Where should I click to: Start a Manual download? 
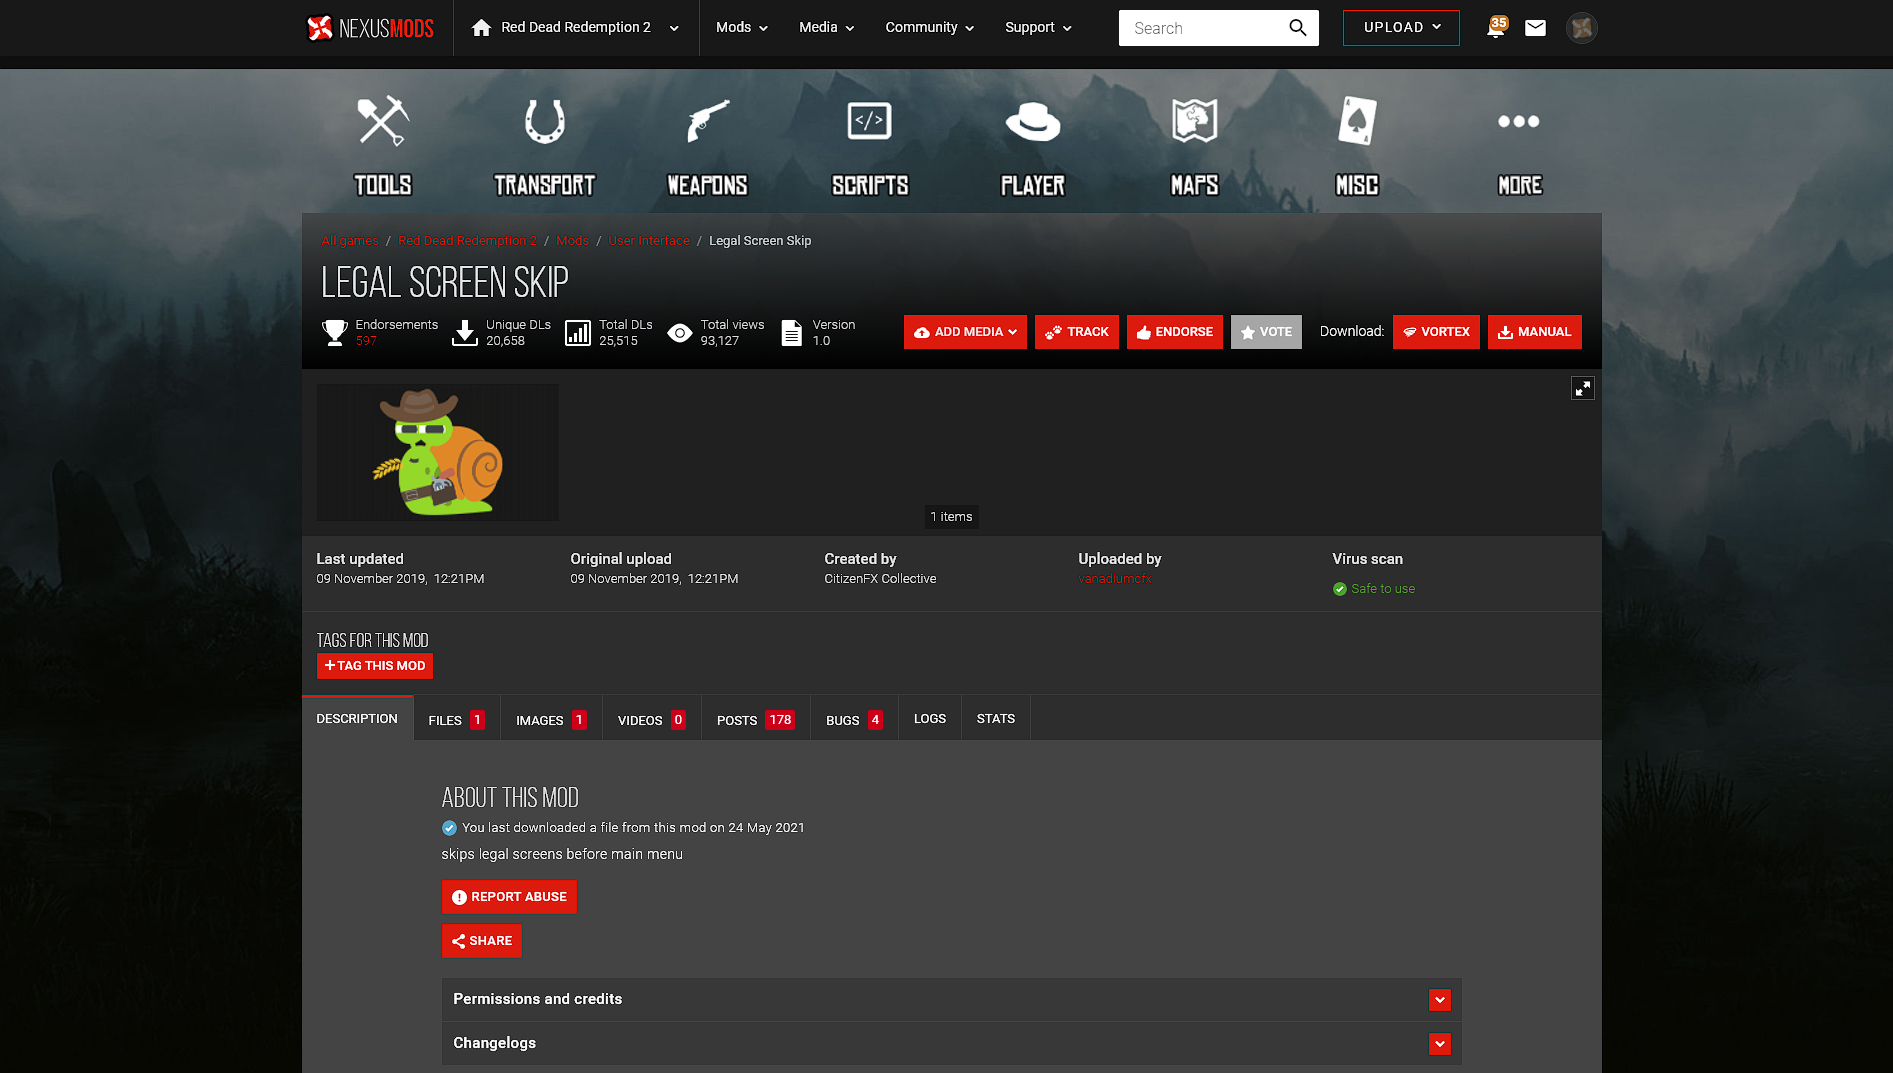click(1535, 332)
